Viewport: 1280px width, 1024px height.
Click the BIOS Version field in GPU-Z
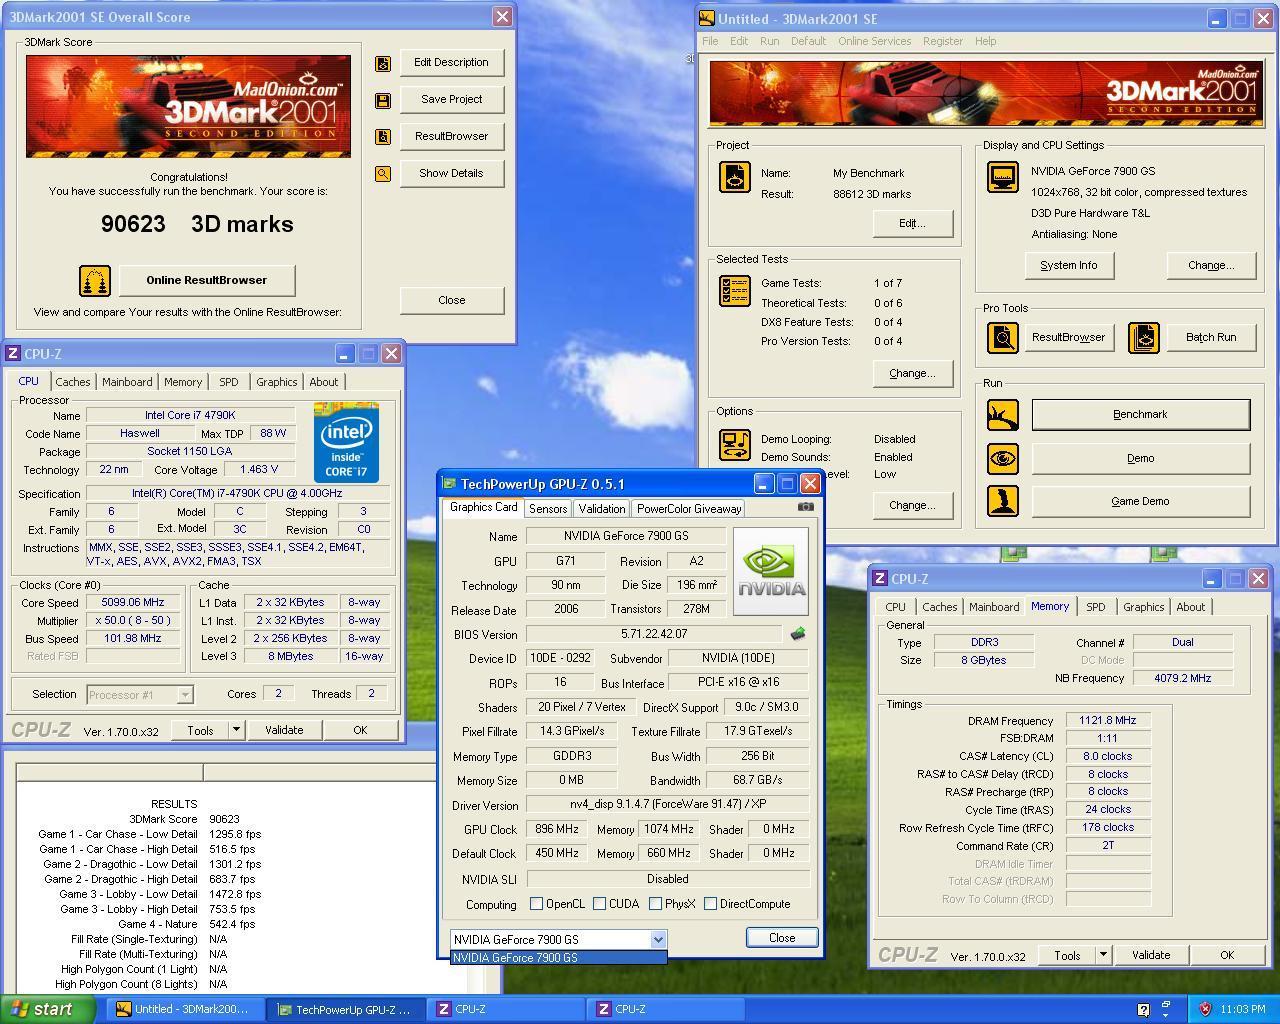pyautogui.click(x=654, y=634)
